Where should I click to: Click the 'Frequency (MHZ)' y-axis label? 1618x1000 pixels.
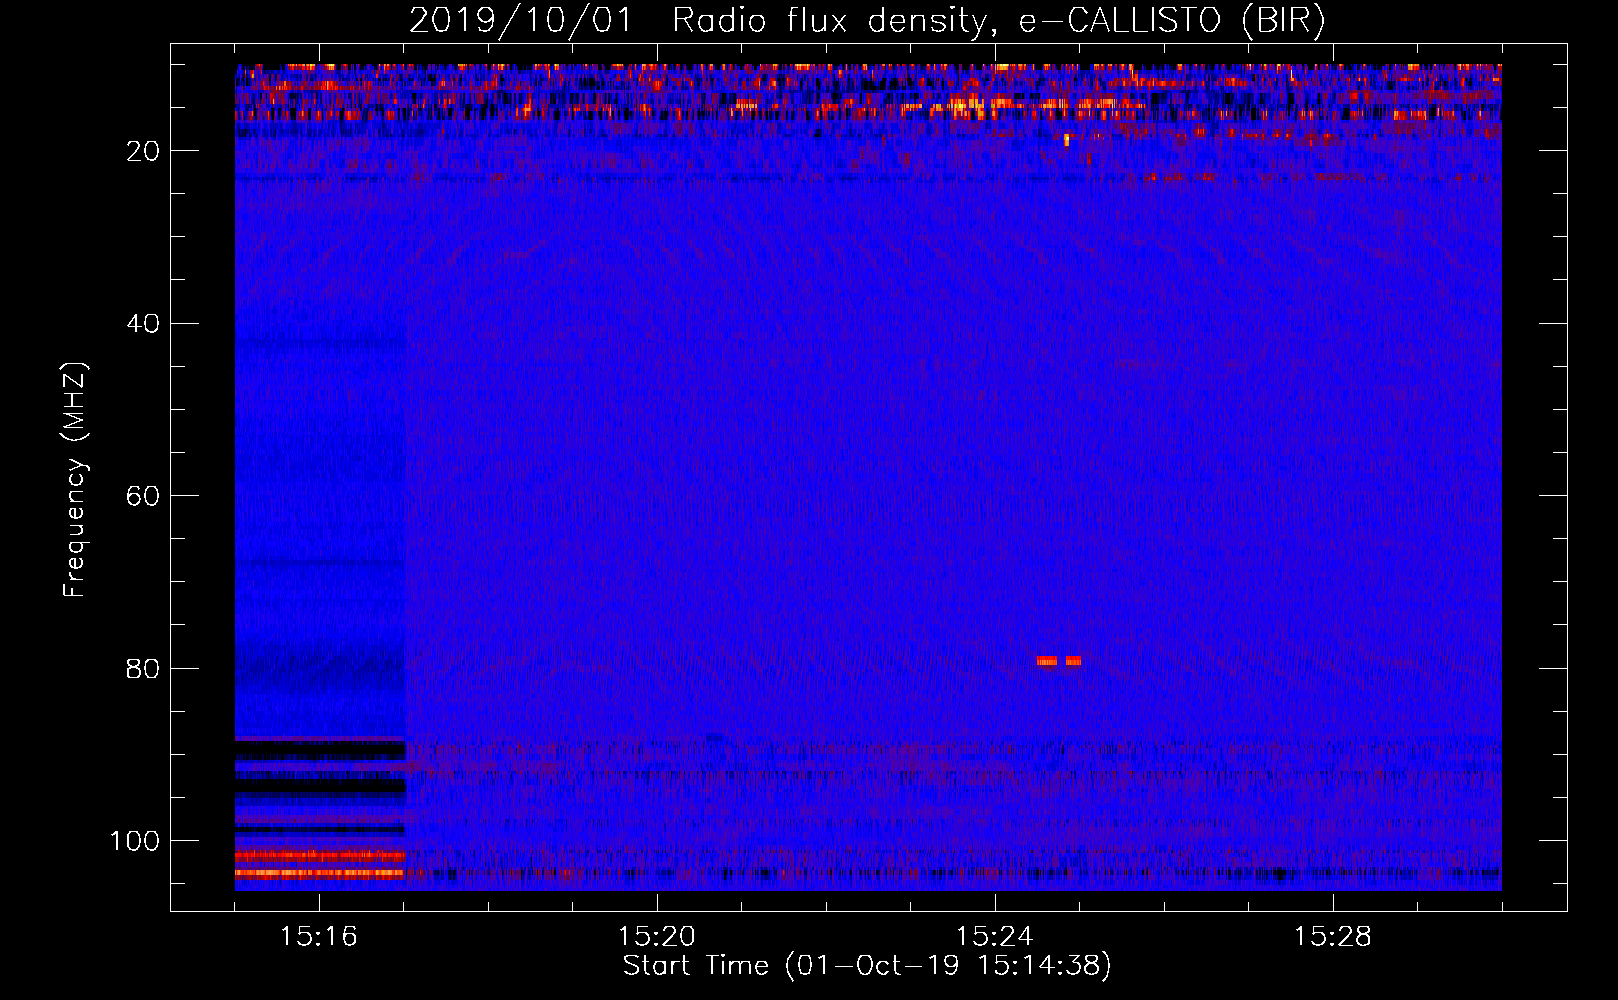click(x=75, y=480)
